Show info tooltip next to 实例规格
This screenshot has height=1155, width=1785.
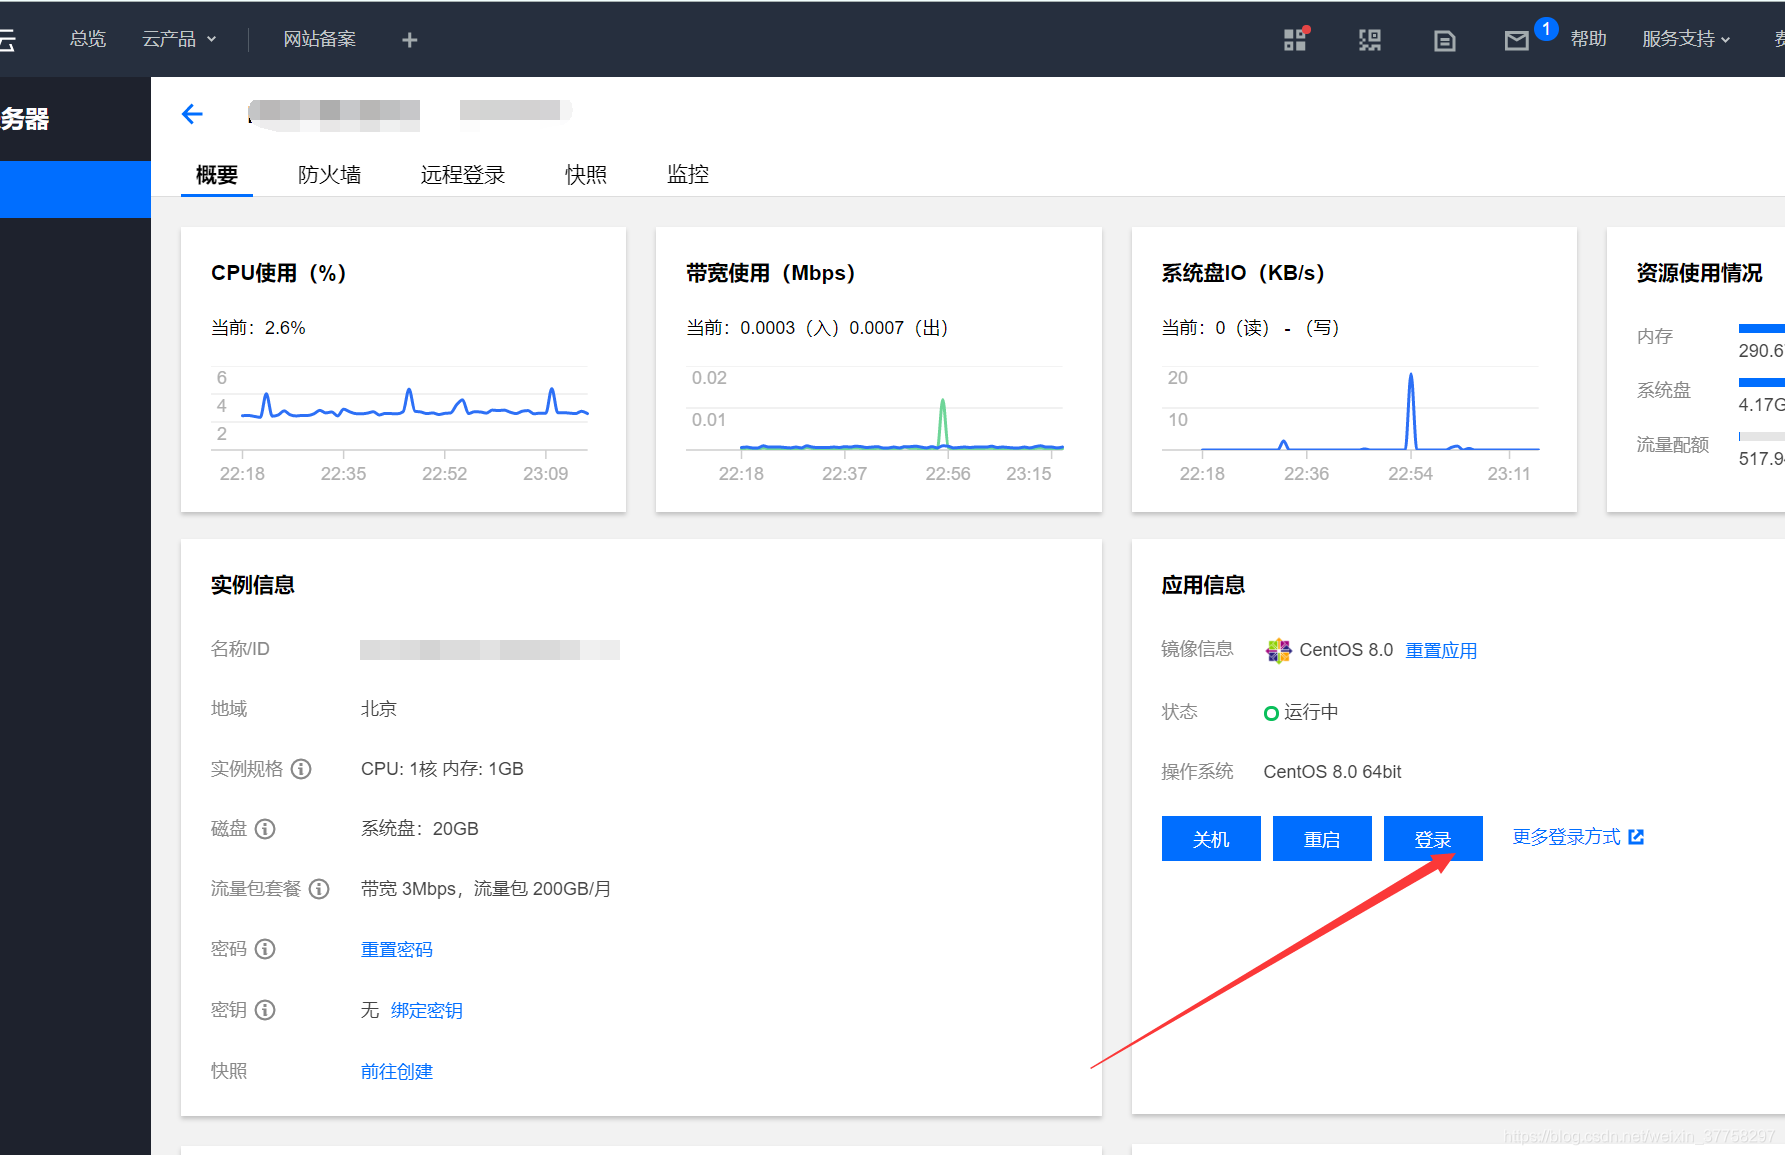(x=301, y=769)
